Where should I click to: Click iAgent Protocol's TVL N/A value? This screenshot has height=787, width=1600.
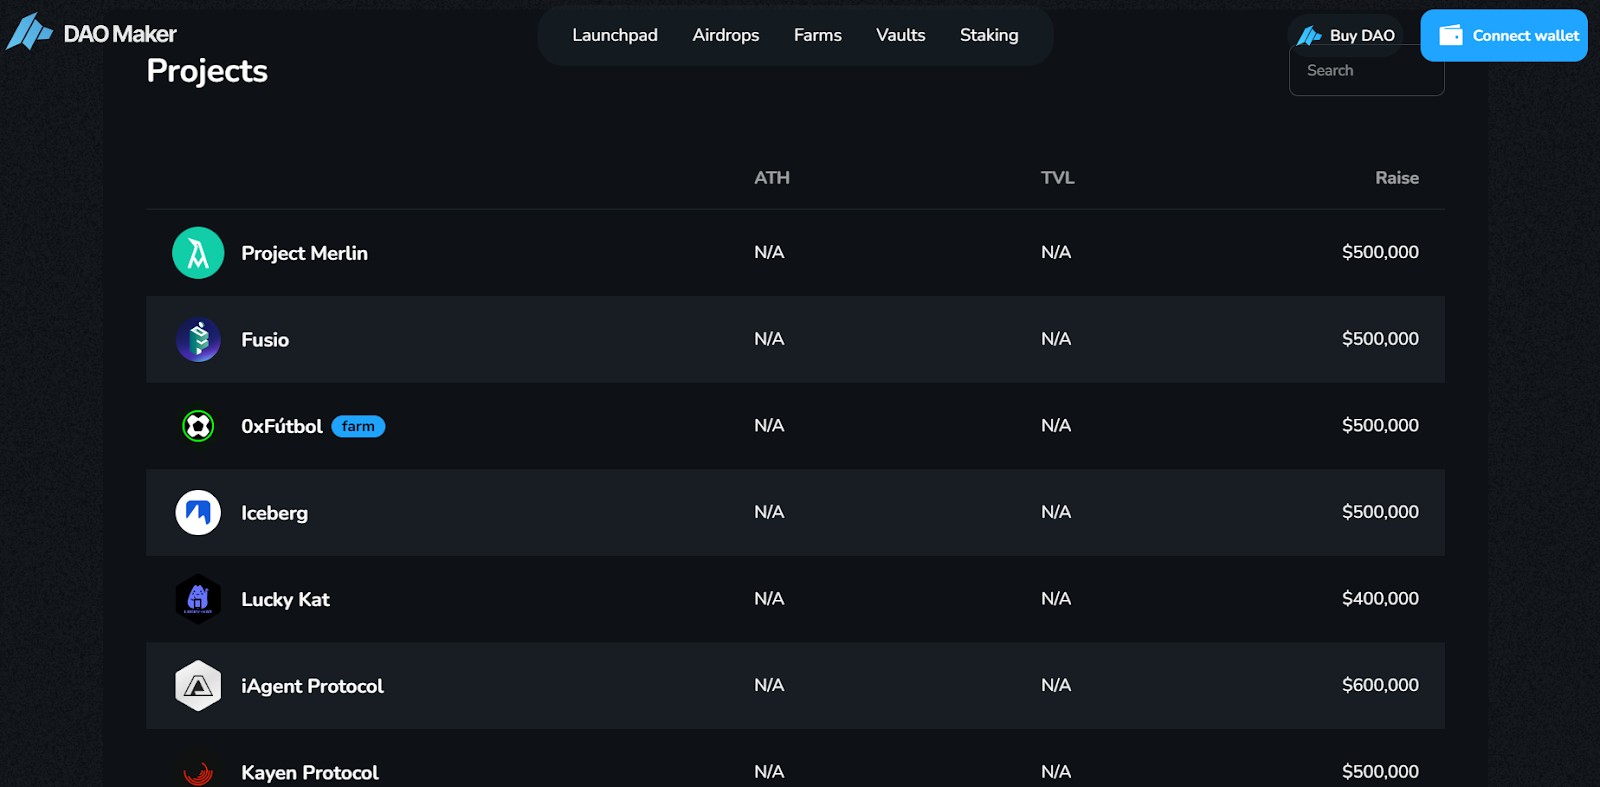click(x=1056, y=685)
